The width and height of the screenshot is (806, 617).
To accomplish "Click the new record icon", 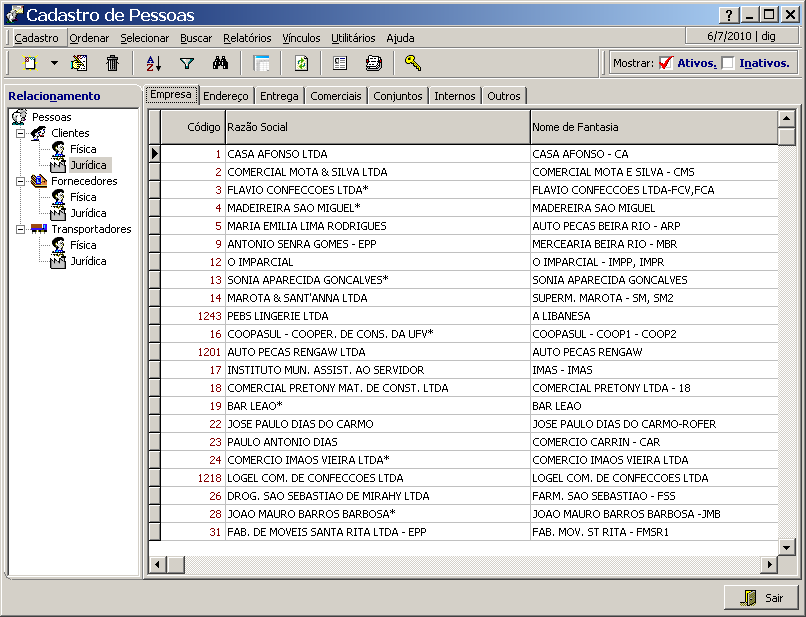I will 30,63.
